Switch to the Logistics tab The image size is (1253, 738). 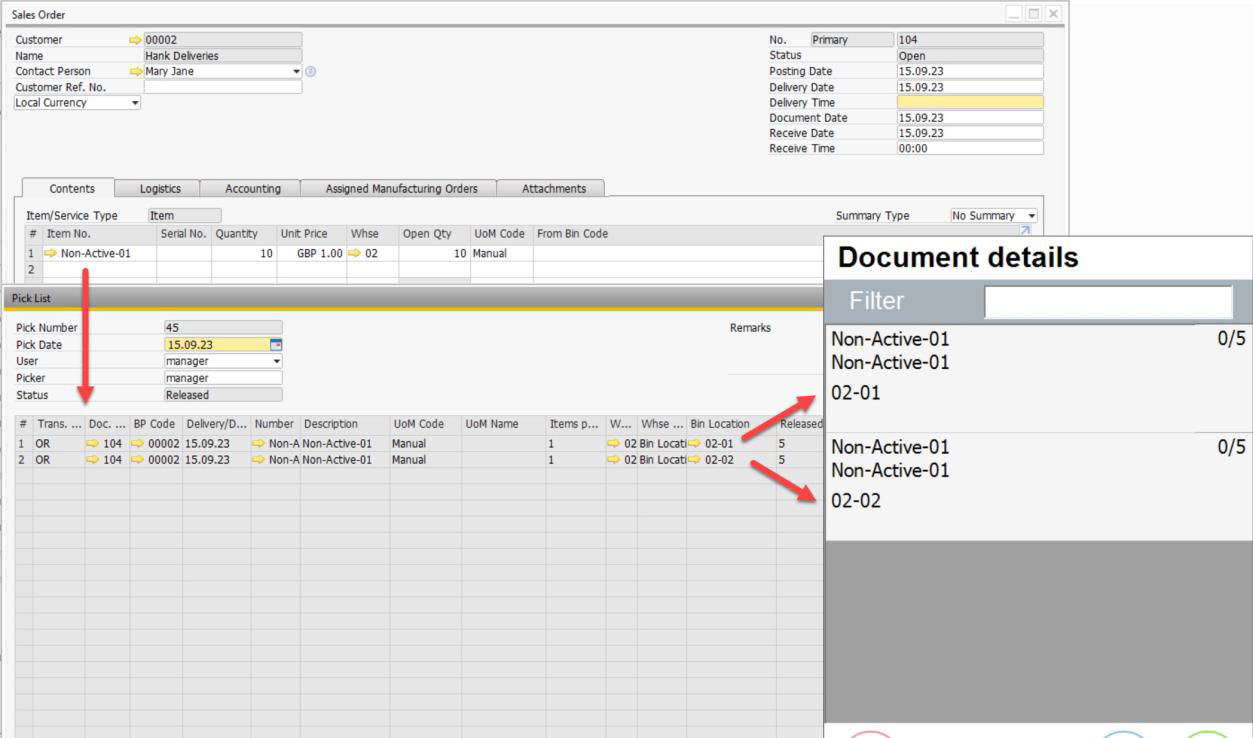pyautogui.click(x=158, y=188)
